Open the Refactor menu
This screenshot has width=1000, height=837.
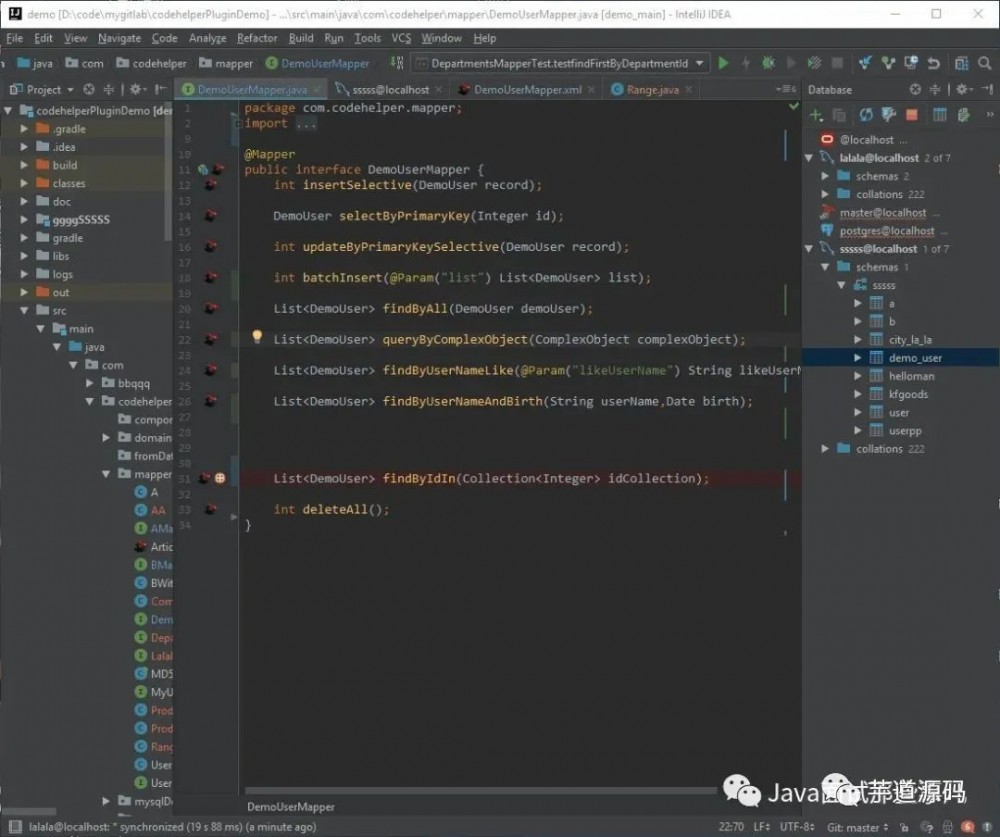click(x=257, y=38)
